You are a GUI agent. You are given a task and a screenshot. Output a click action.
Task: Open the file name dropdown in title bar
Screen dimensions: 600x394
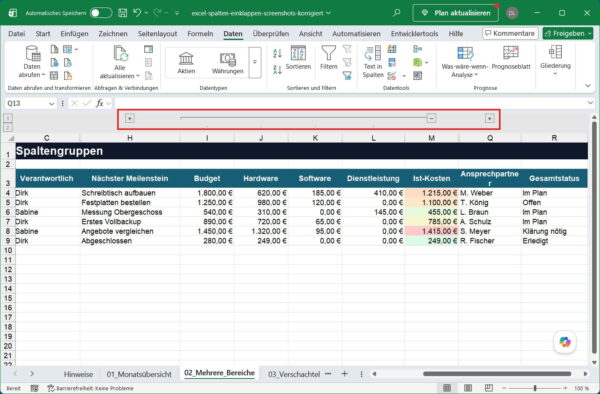(328, 13)
